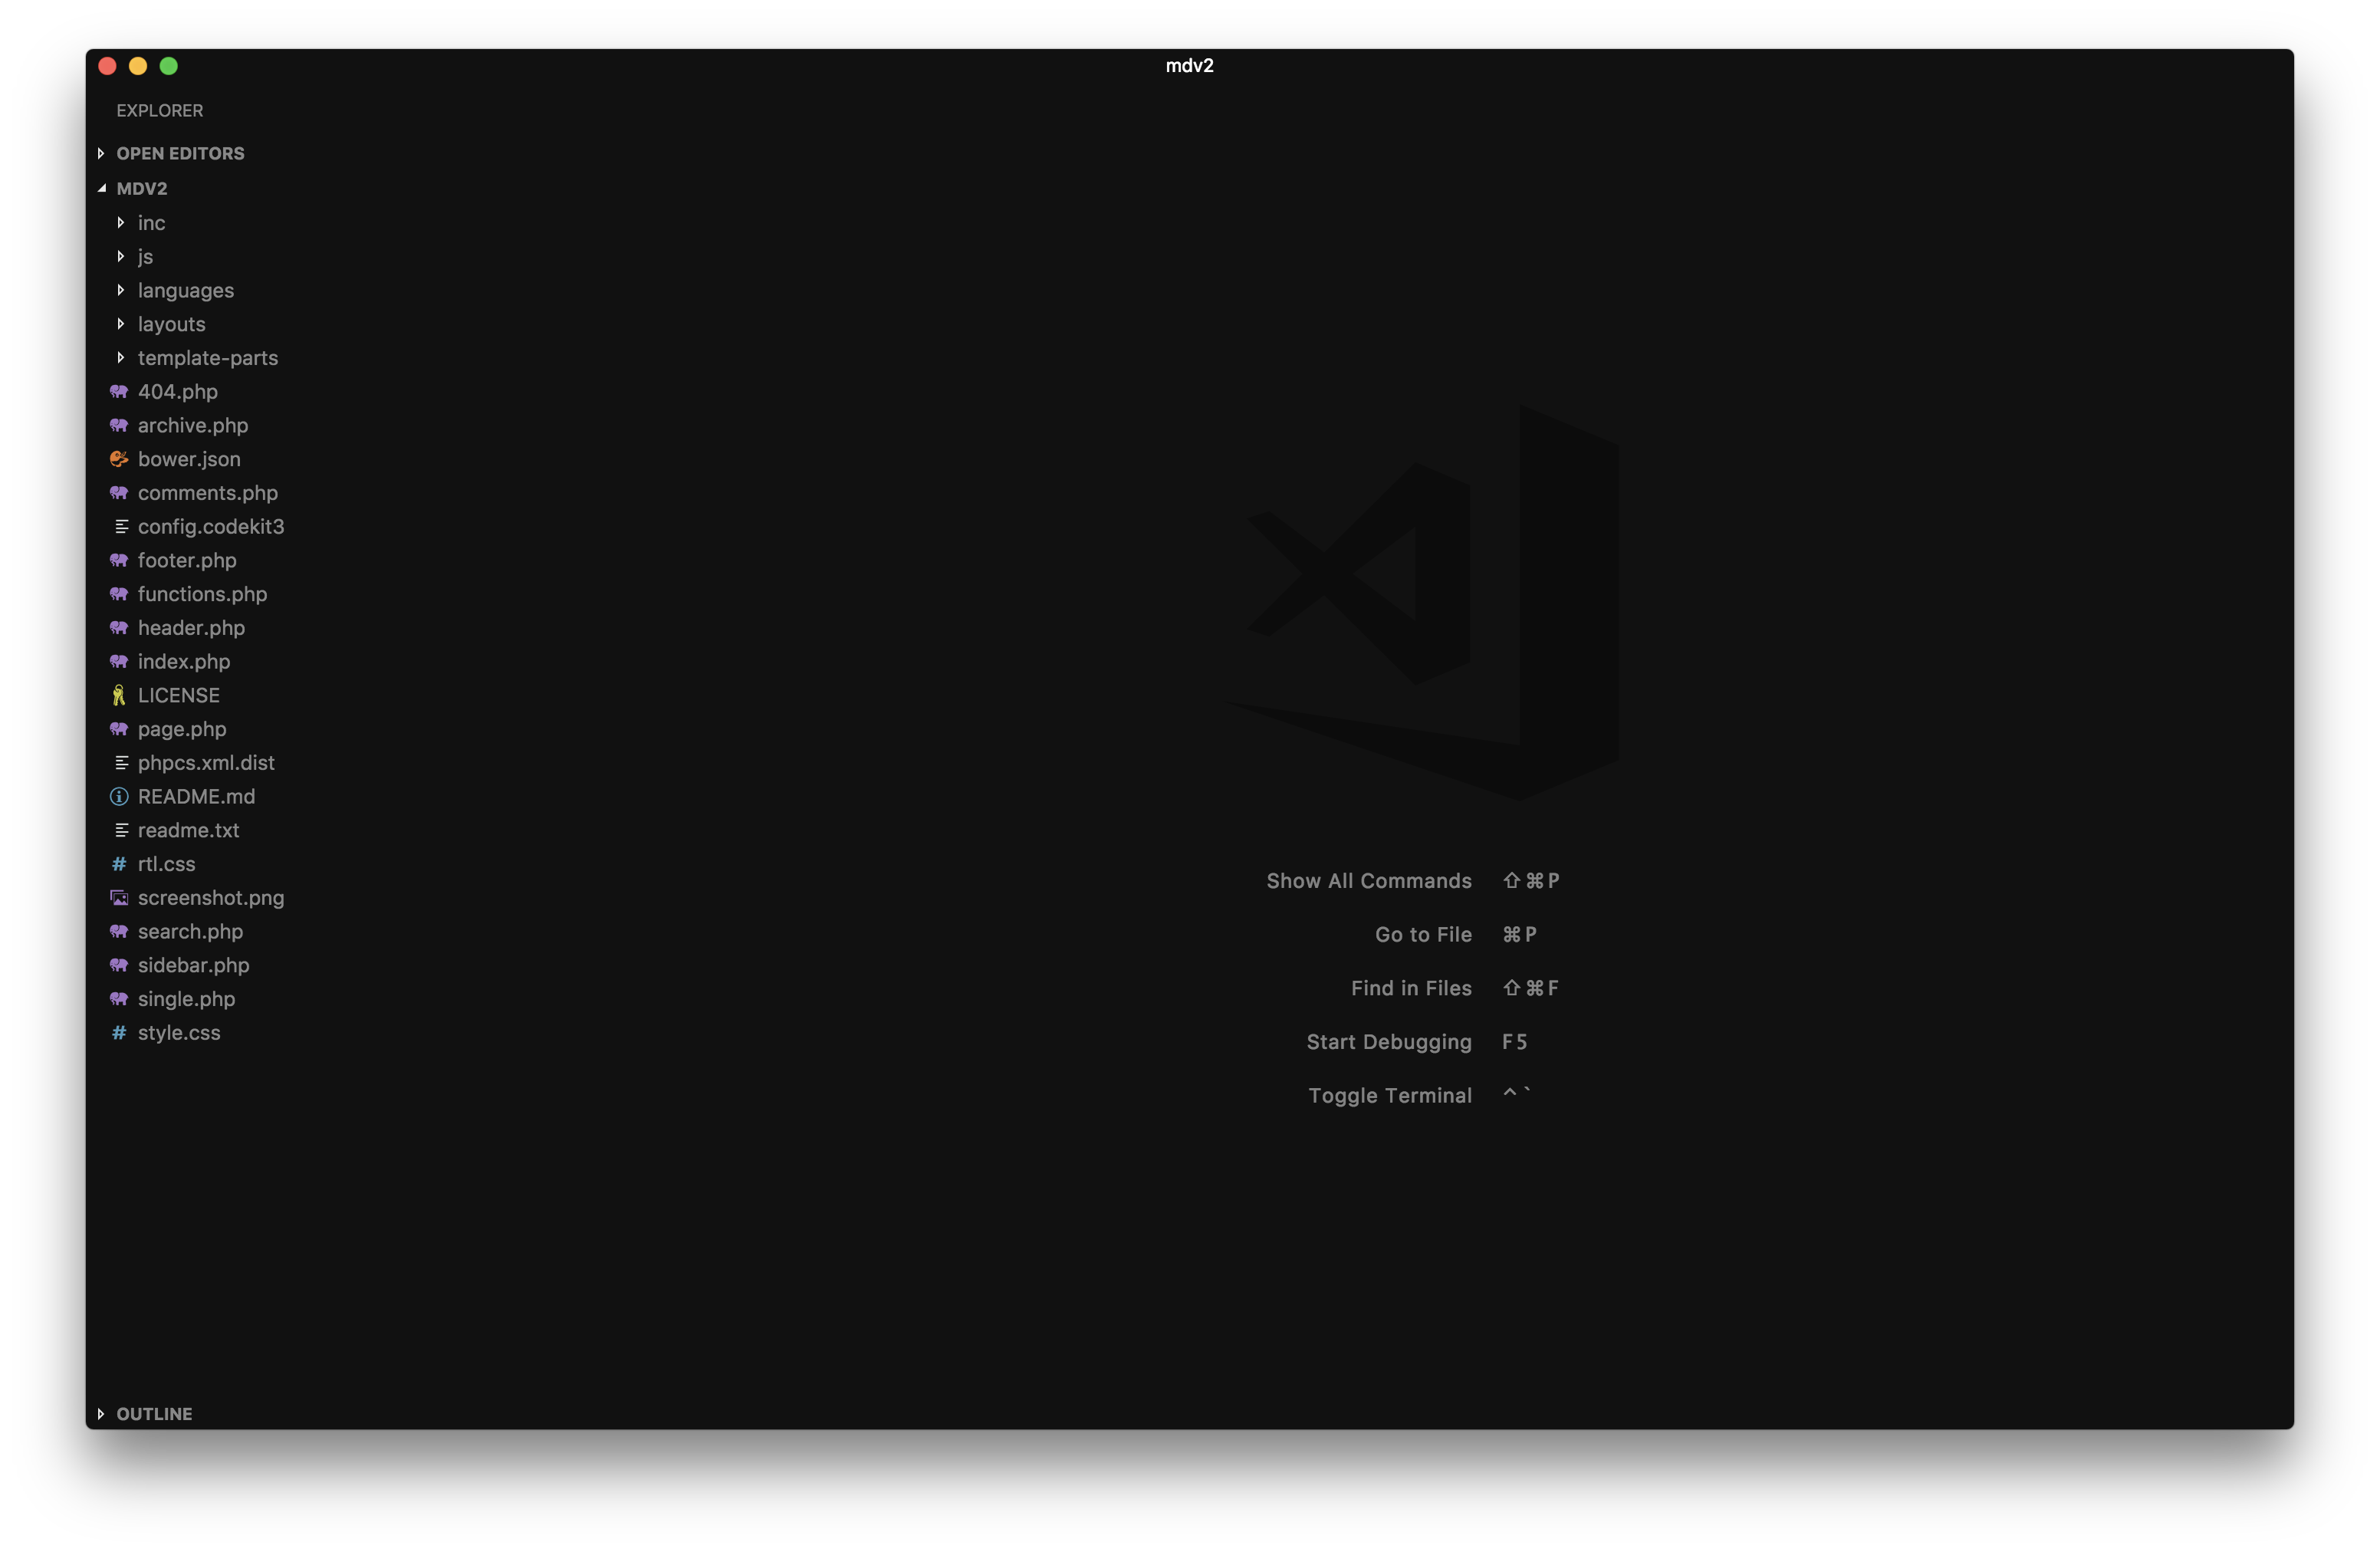Expand the OPEN EDITORS section
The height and width of the screenshot is (1552, 2380).
point(101,154)
